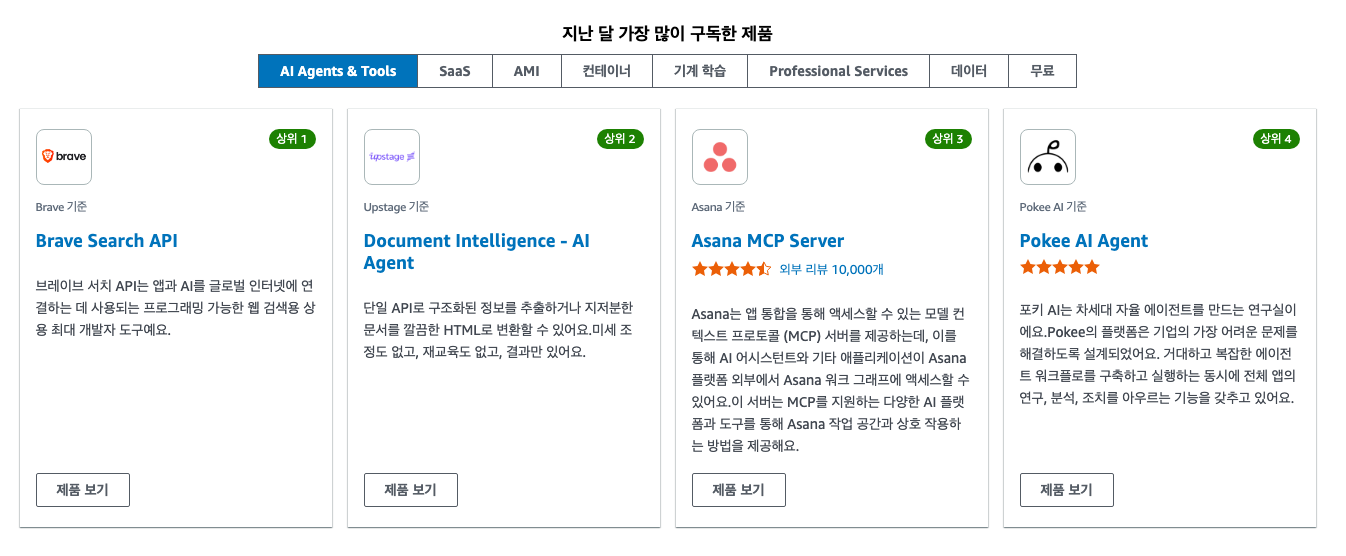This screenshot has width=1346, height=556.
Task: Open the AMI tab
Action: pos(527,71)
